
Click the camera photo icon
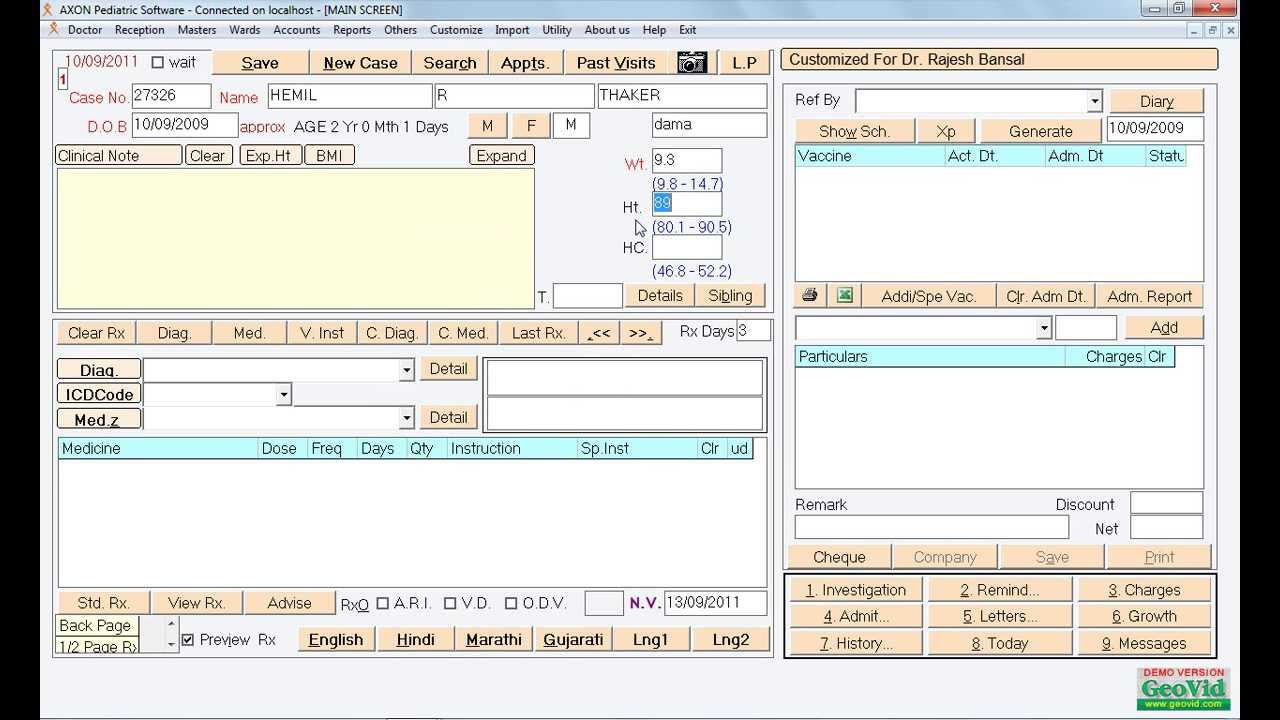(x=692, y=63)
